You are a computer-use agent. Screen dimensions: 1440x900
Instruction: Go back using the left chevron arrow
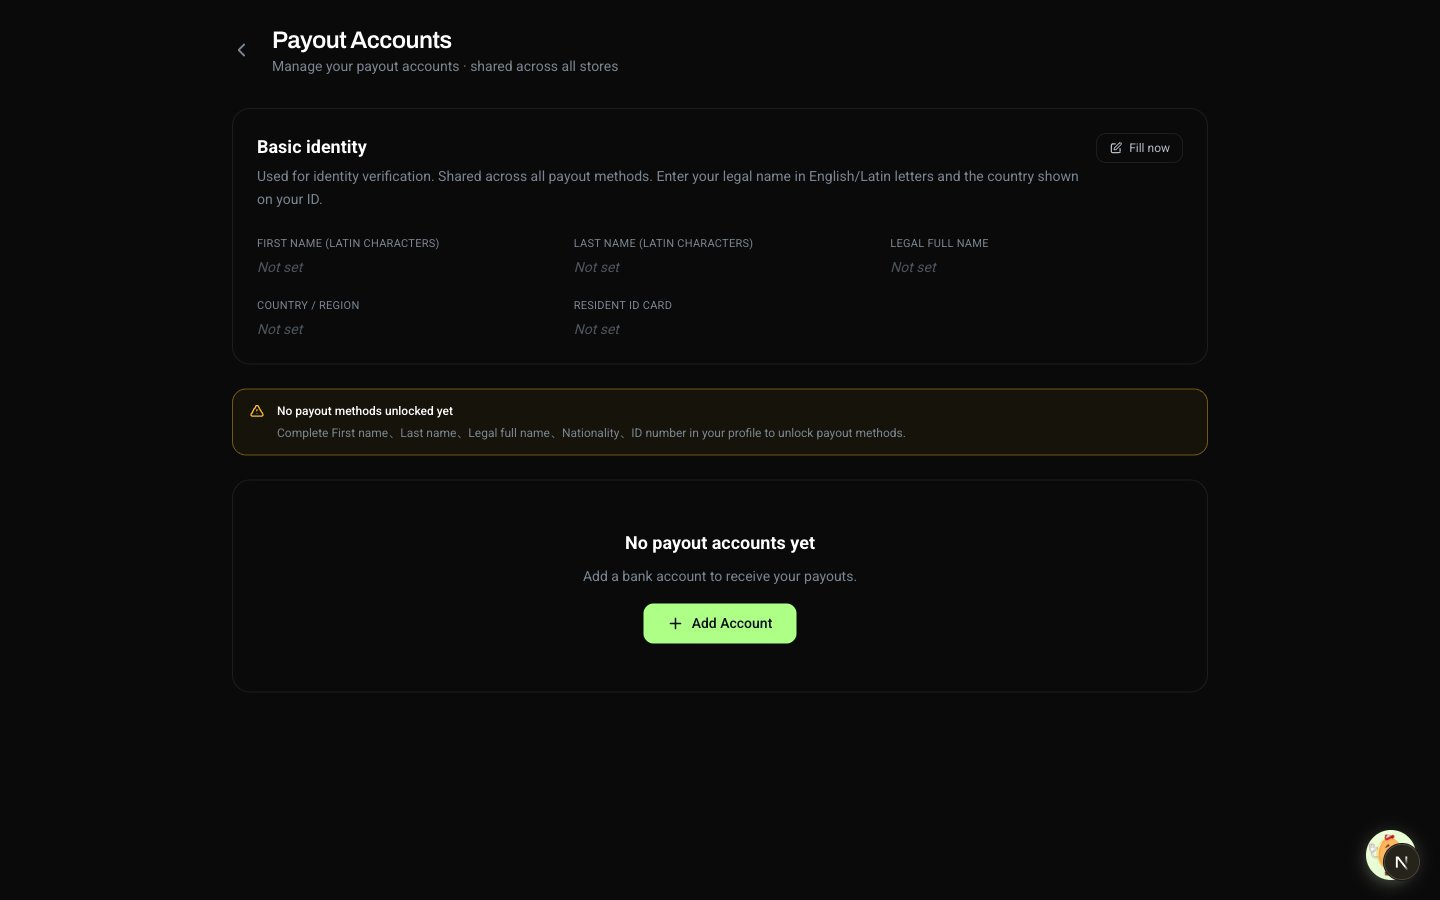pos(241,50)
